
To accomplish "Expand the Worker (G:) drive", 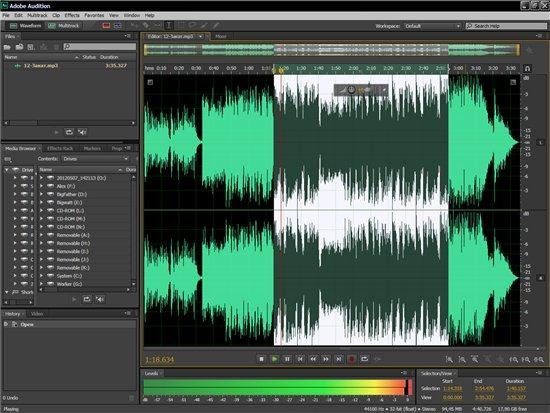I will coord(41,284).
